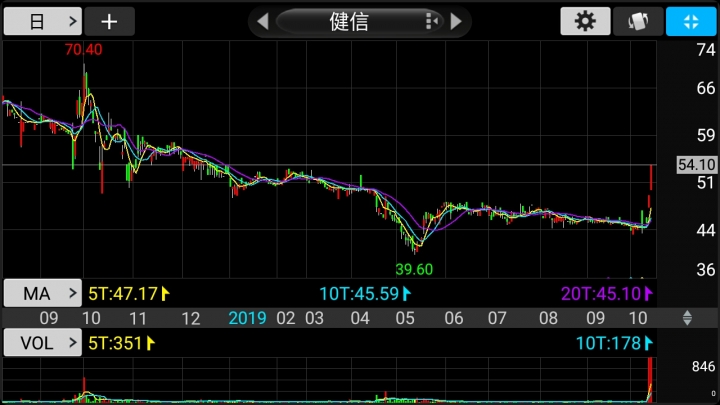720x405 pixels.
Task: Go to next stock with right arrow
Action: 456,21
